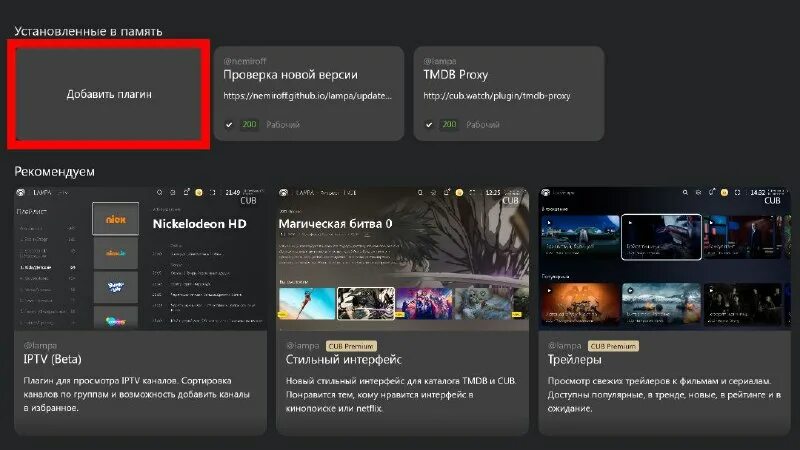This screenshot has height=450, width=800.
Task: Click the cub.watch tmdb-proxy URL text
Action: click(496, 95)
